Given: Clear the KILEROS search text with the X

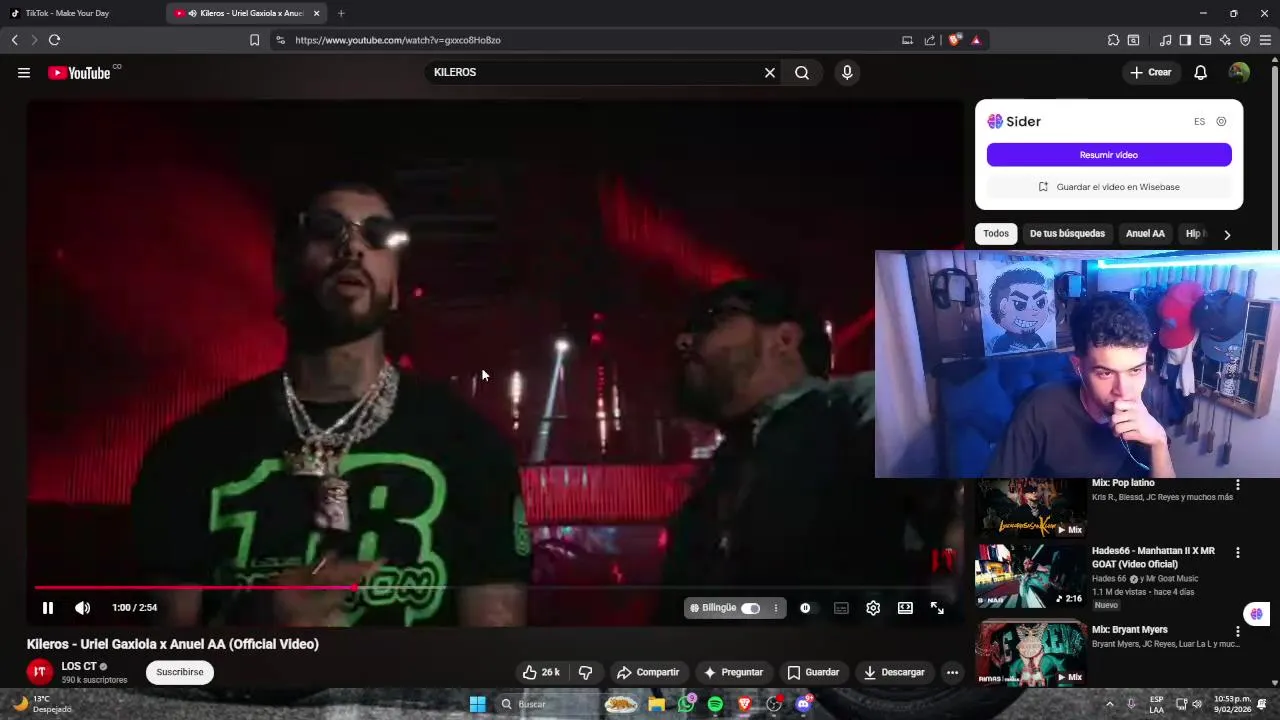Looking at the screenshot, I should pos(770,73).
